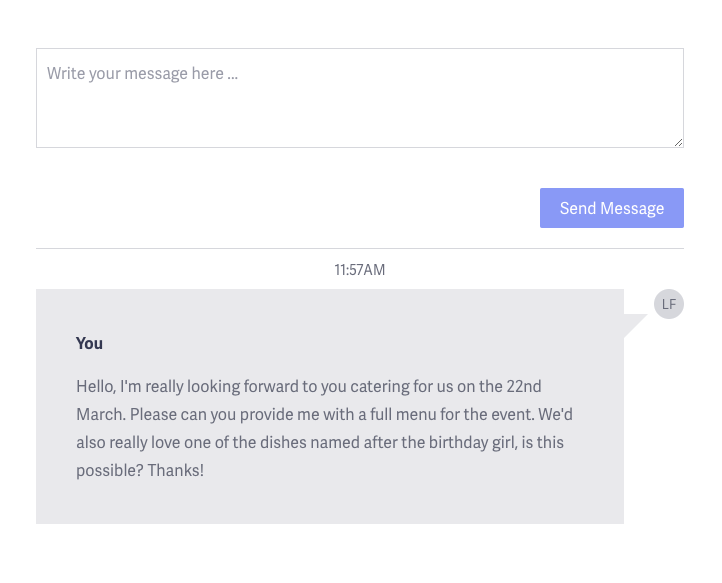Click the word "Thanks!" in the message
This screenshot has height=583, width=722.
(175, 470)
